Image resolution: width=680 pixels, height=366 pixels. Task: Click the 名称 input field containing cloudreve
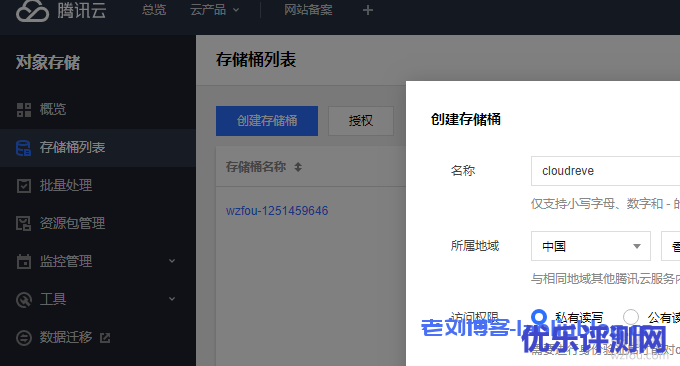click(x=605, y=171)
